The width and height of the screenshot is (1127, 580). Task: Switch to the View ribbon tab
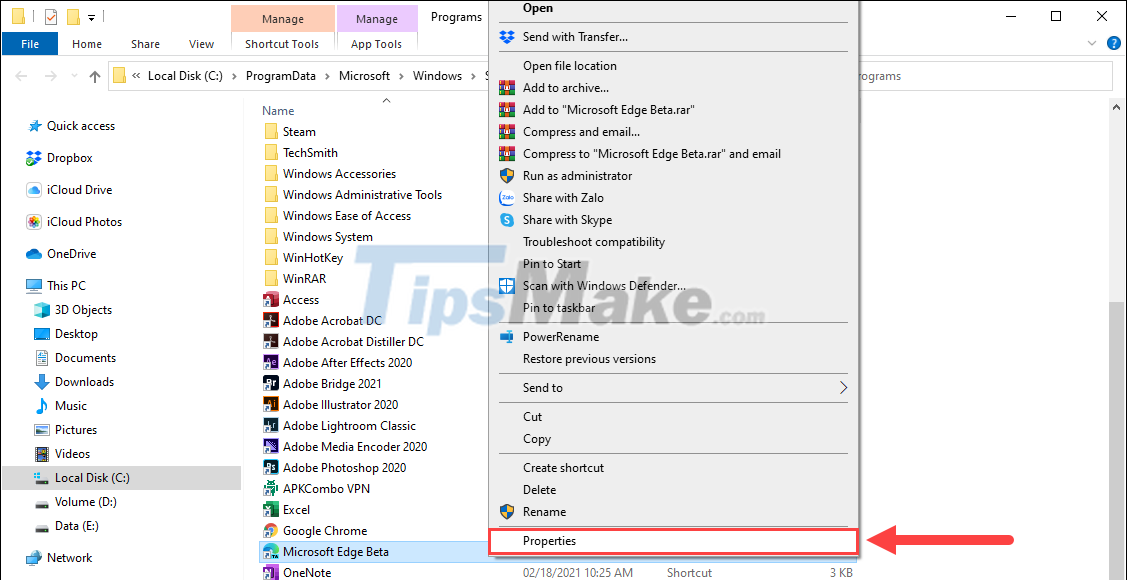coord(201,44)
